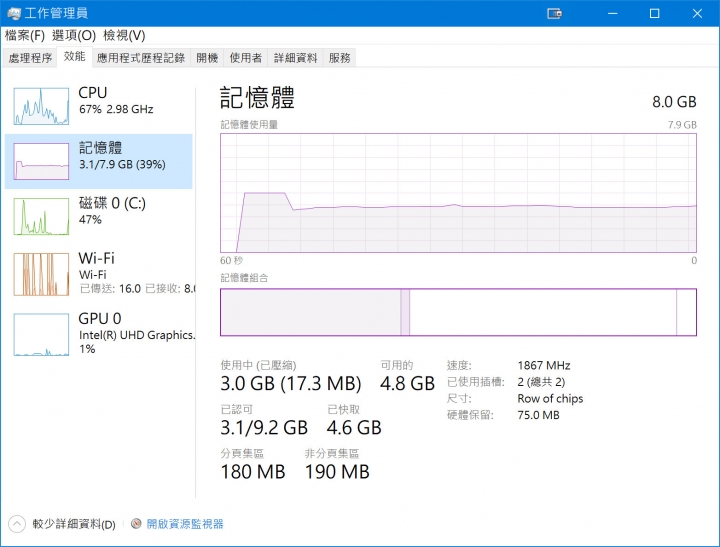720x547 pixels.
Task: Click the resource monitor icon at bottom
Action: click(x=136, y=524)
